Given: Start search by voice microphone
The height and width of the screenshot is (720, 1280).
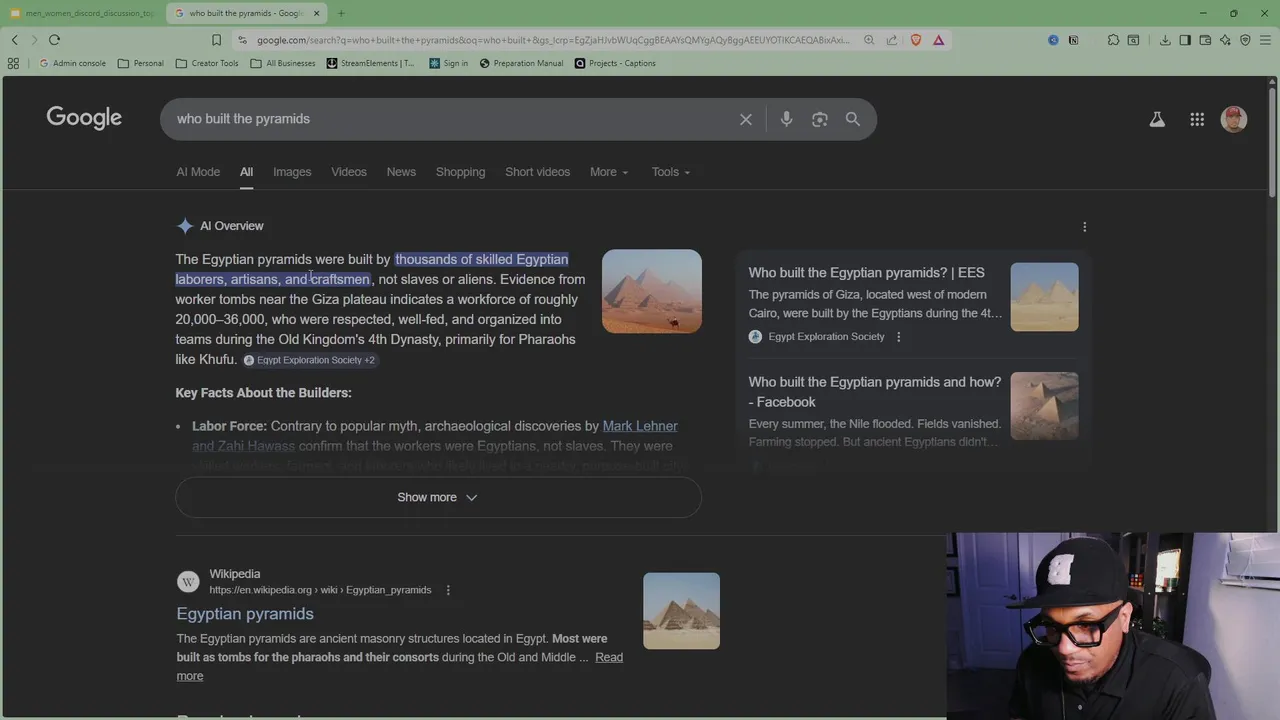Looking at the screenshot, I should (x=787, y=119).
